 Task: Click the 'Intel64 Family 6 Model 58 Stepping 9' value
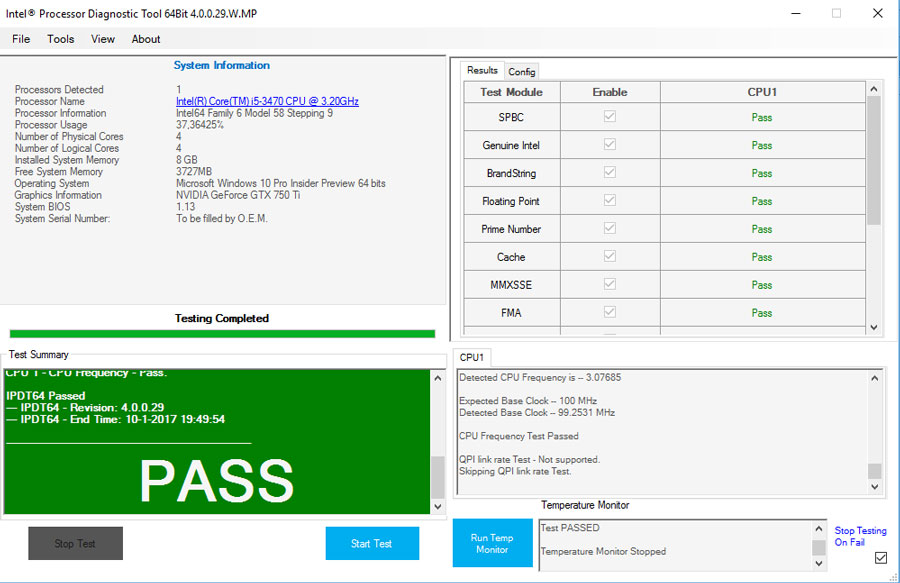tap(254, 113)
